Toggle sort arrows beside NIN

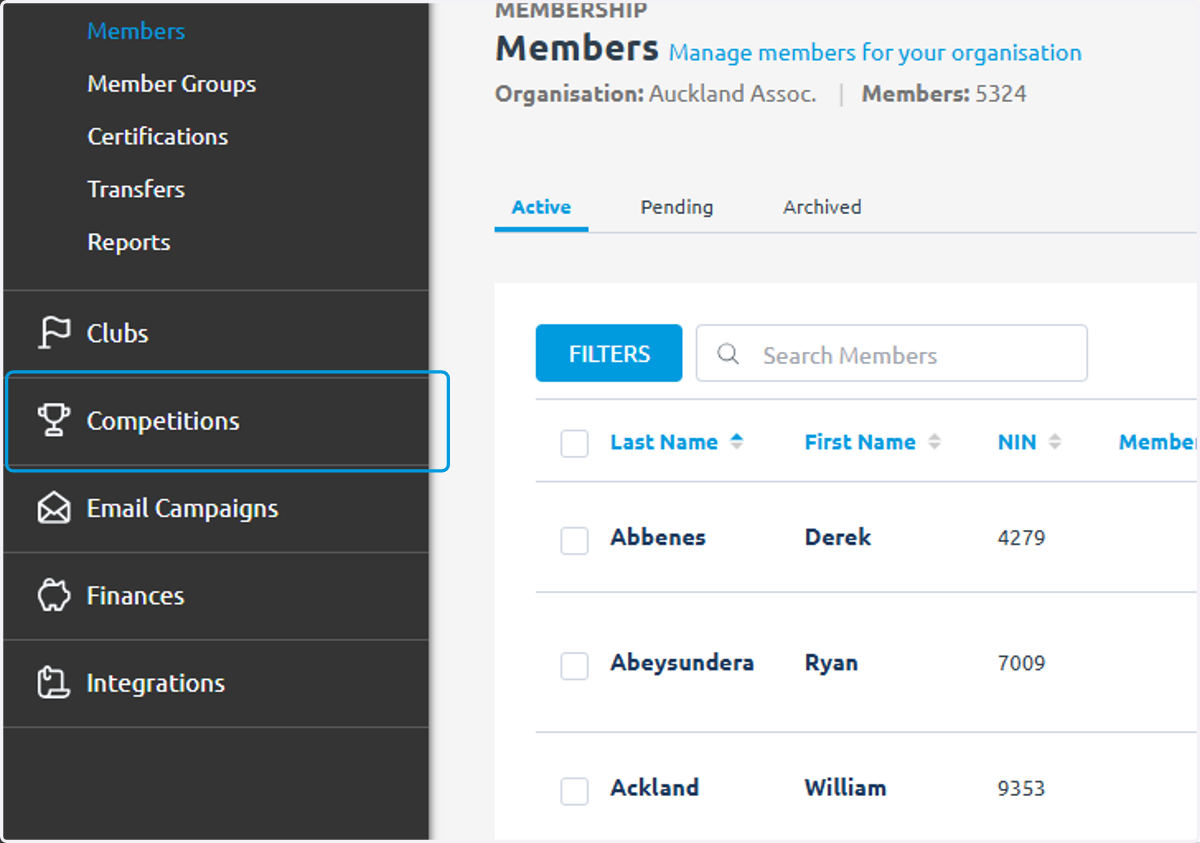[x=1055, y=442]
